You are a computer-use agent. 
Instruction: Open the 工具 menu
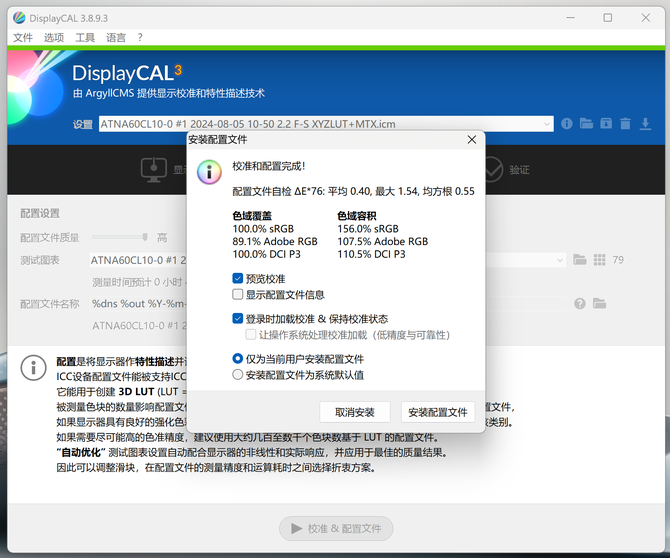tap(85, 38)
